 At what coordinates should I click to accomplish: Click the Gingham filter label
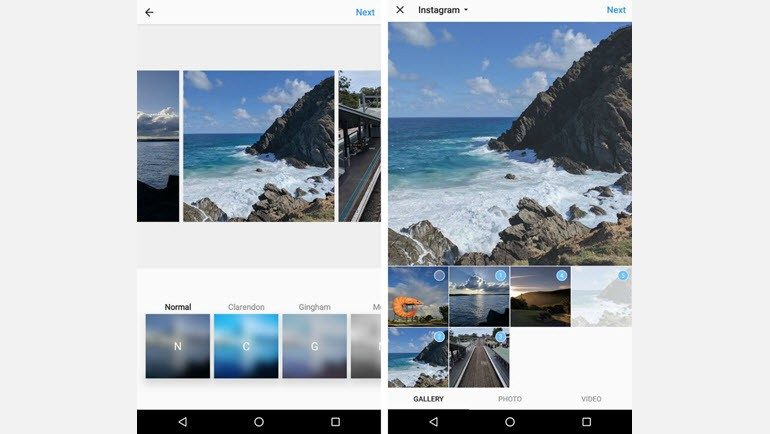click(x=314, y=307)
